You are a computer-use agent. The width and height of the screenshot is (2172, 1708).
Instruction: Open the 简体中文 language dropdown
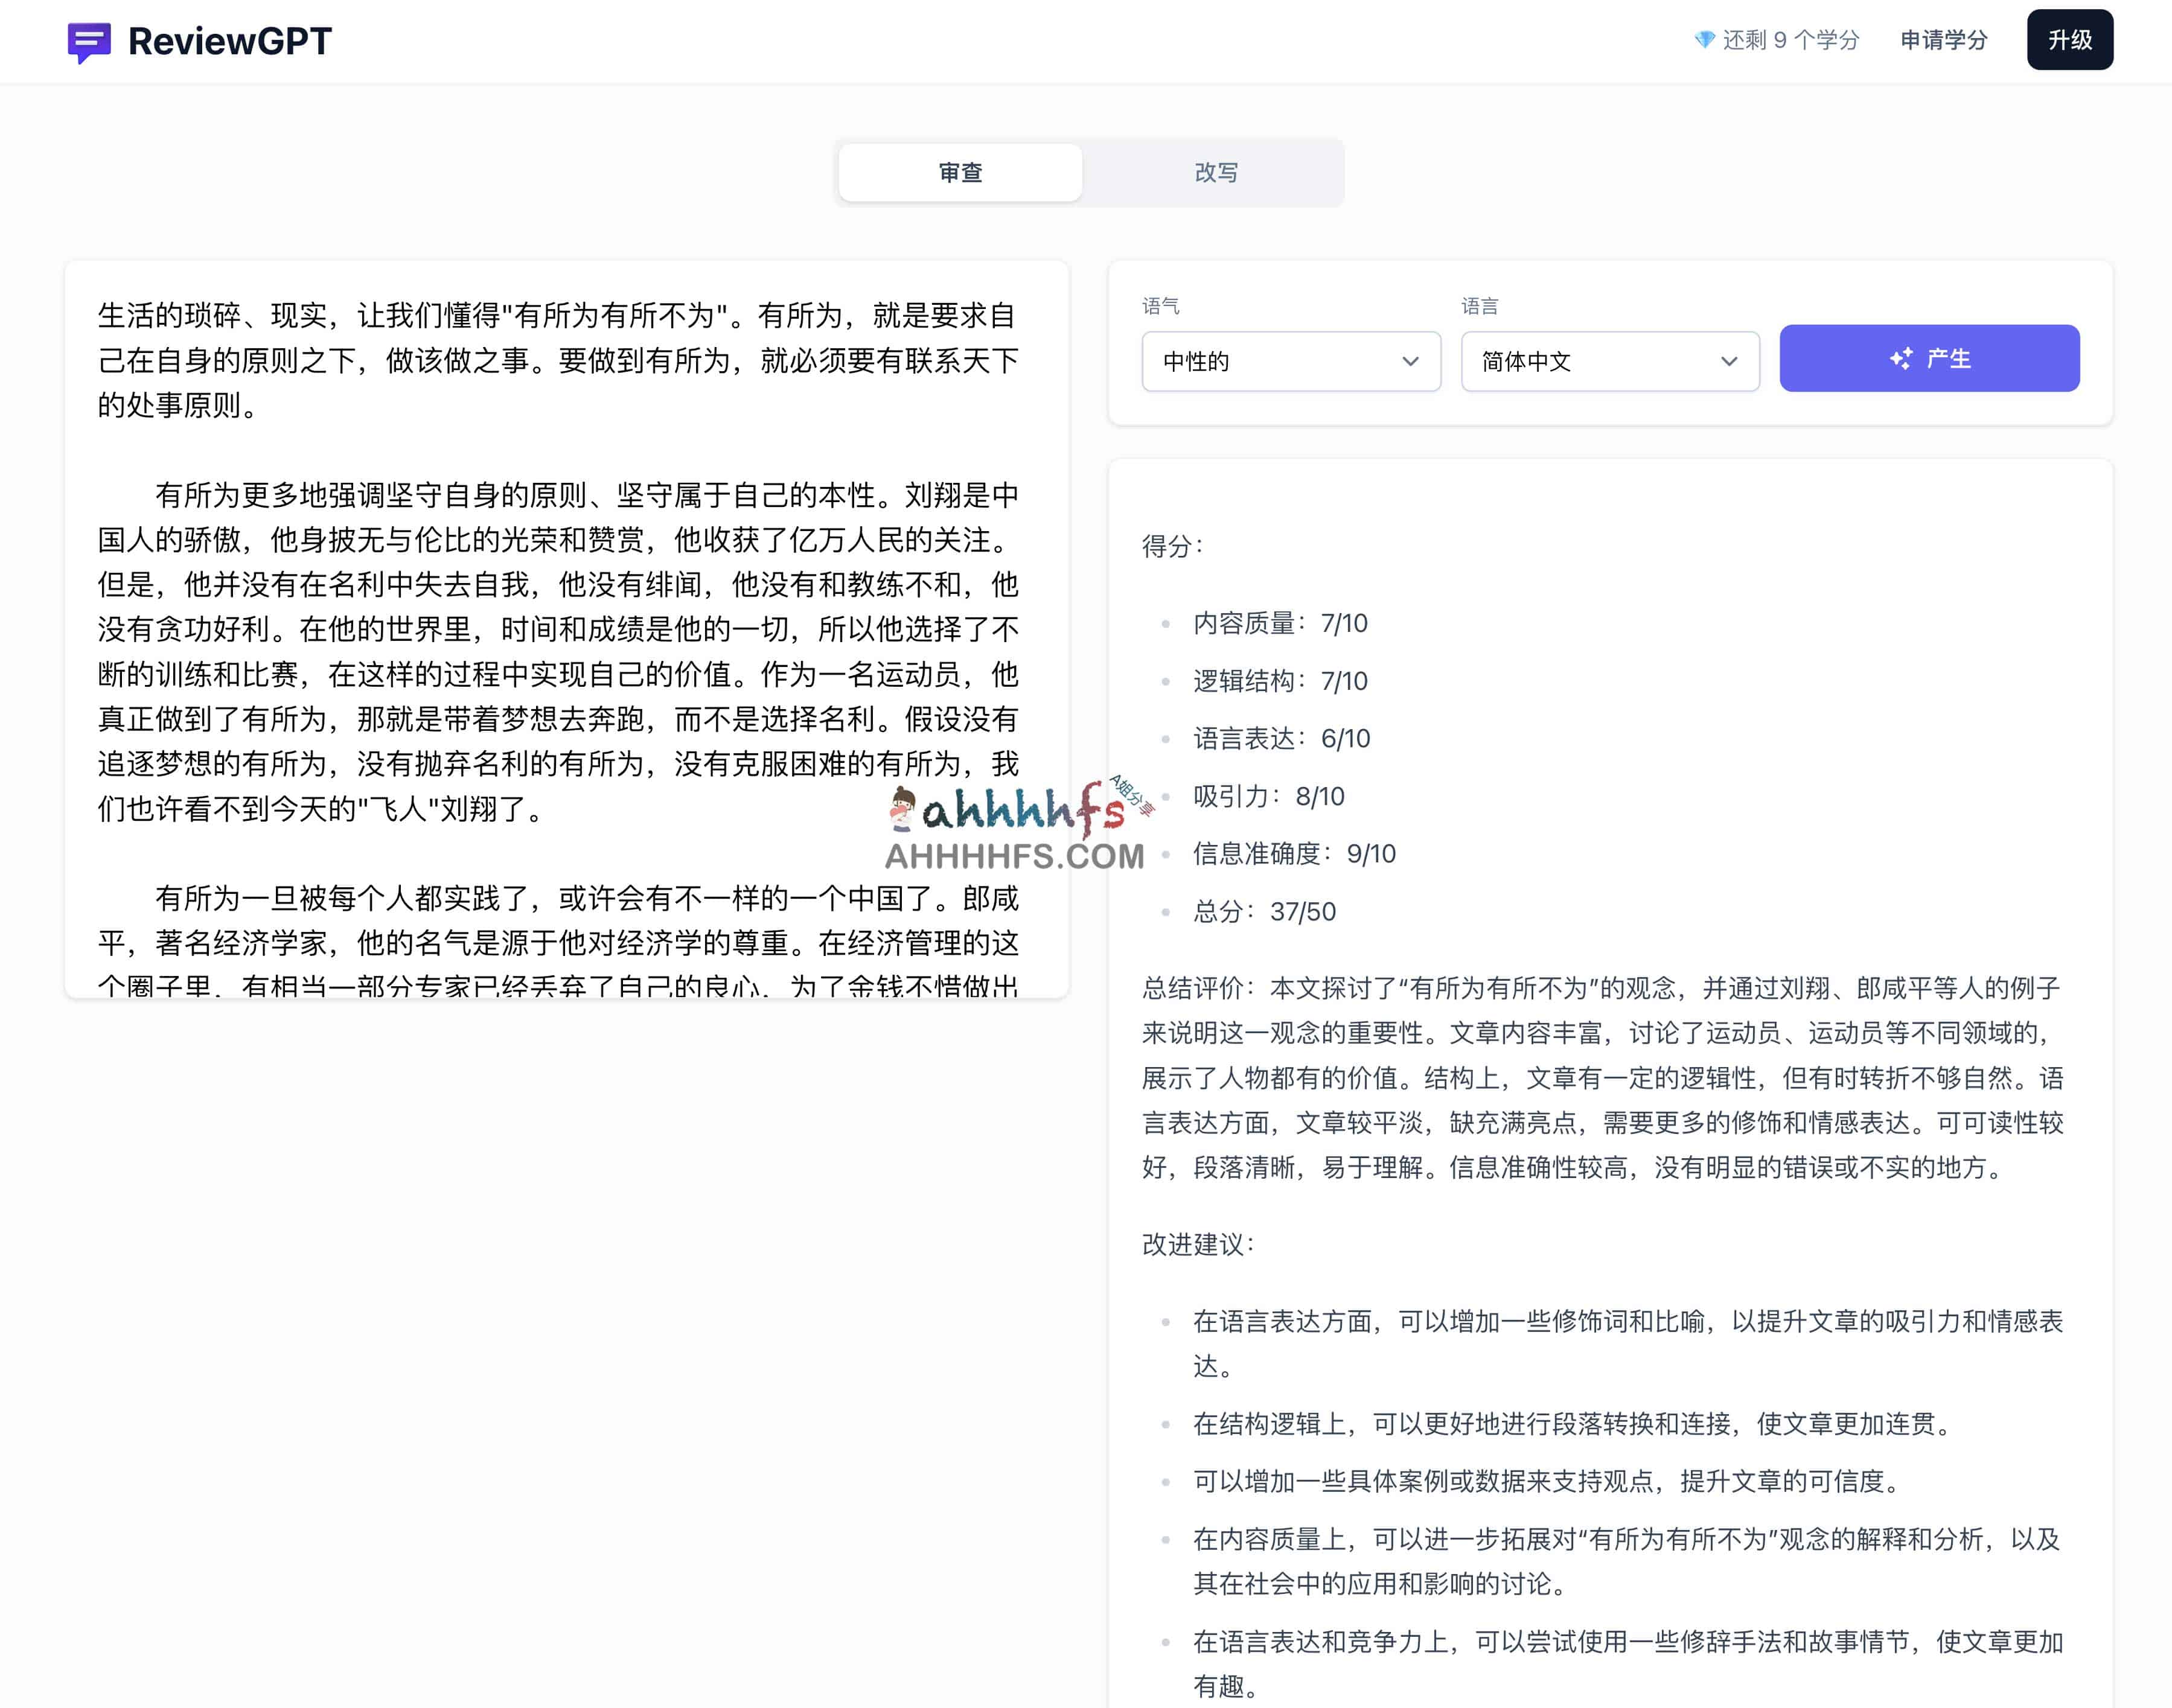[1610, 361]
